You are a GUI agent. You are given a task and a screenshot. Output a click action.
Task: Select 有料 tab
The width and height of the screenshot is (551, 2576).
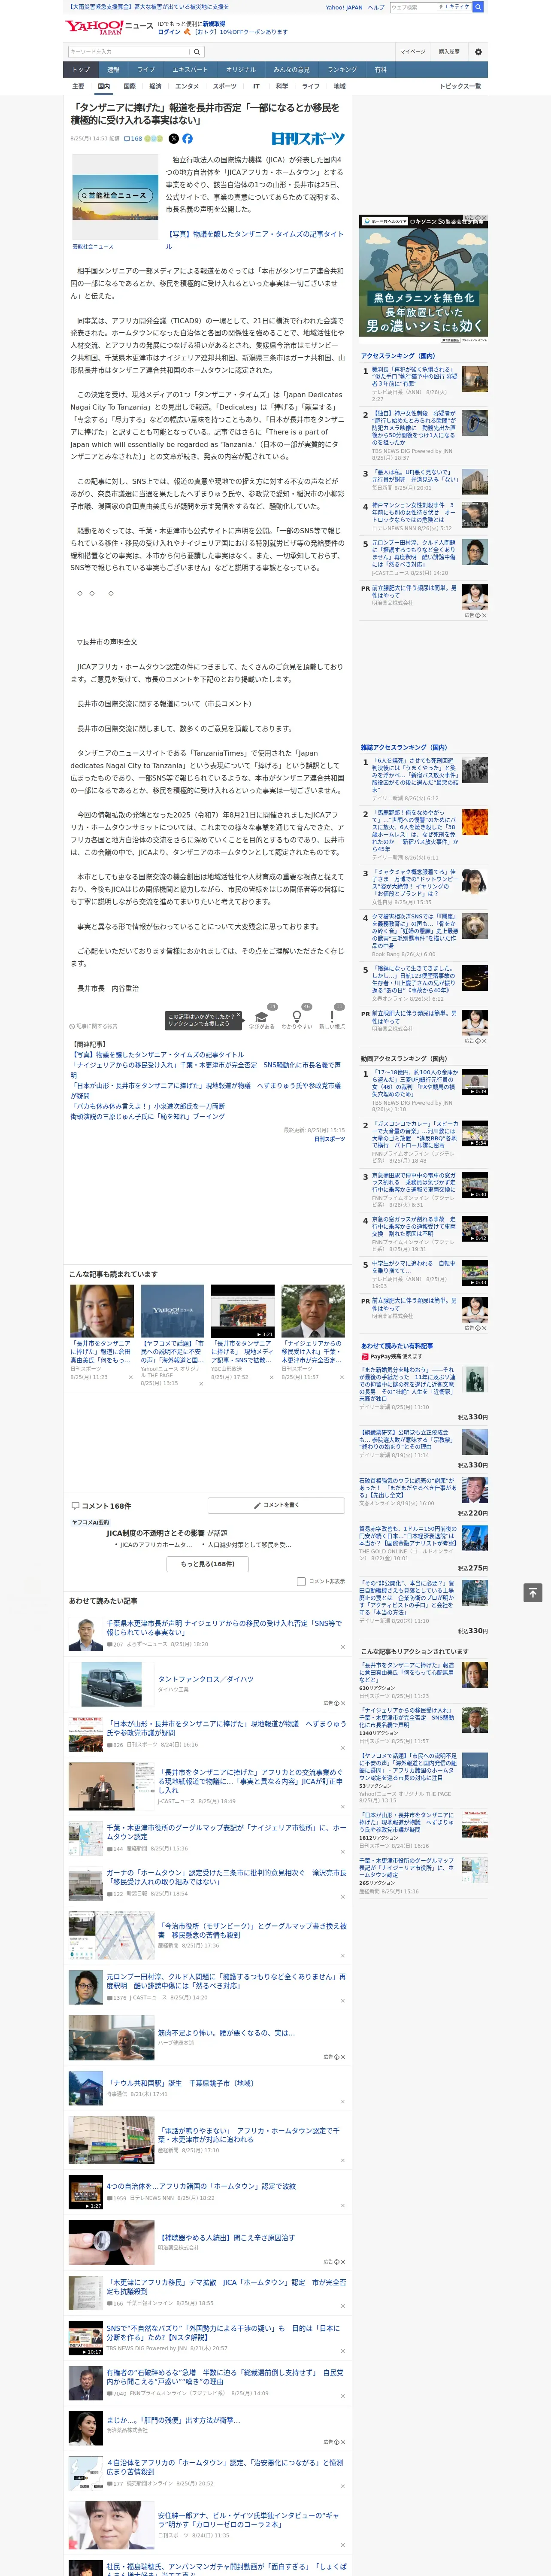click(x=380, y=70)
